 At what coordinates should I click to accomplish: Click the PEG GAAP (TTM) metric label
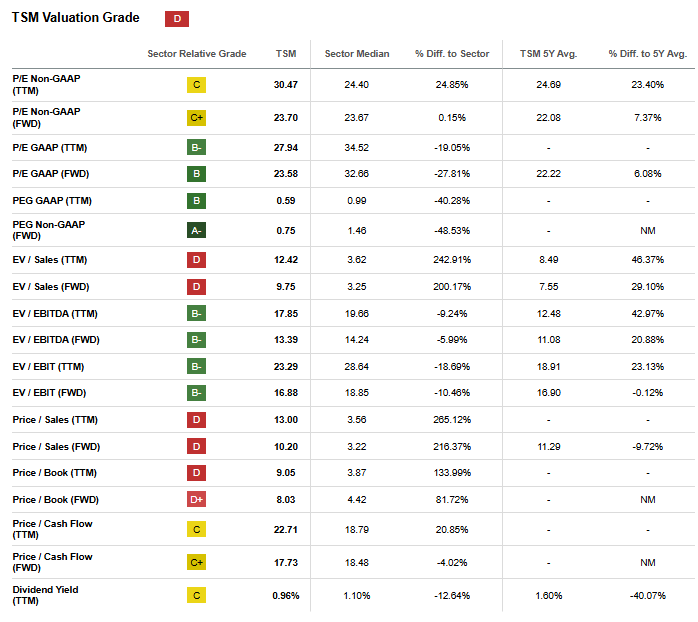pos(52,201)
